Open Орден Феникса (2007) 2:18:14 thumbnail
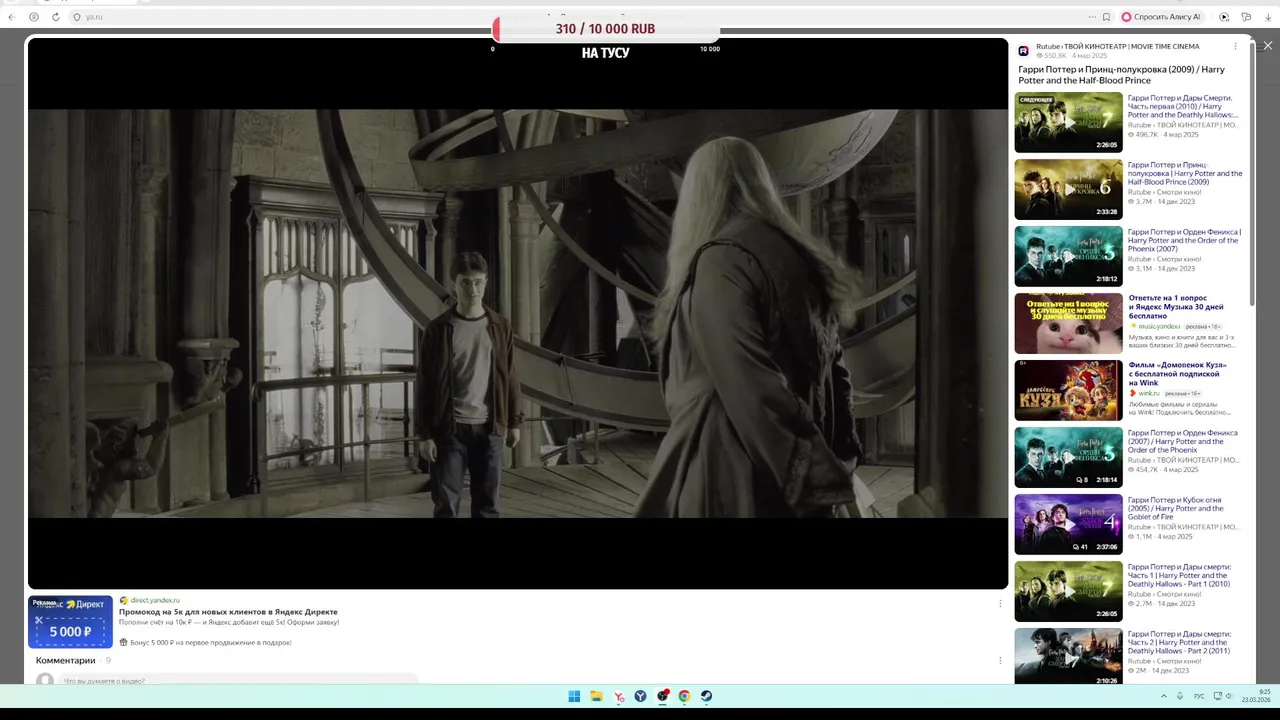 pyautogui.click(x=1068, y=457)
